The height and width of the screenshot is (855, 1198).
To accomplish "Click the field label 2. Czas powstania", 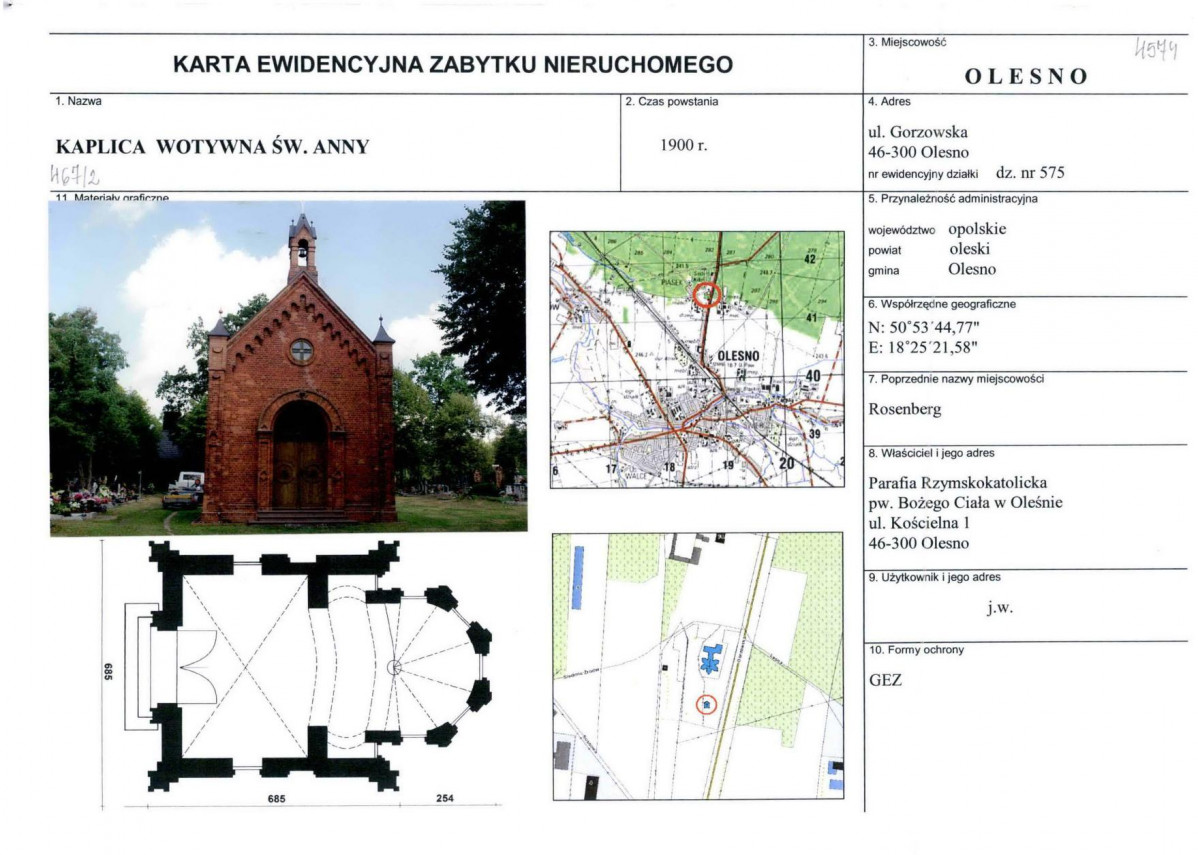I will pos(672,102).
